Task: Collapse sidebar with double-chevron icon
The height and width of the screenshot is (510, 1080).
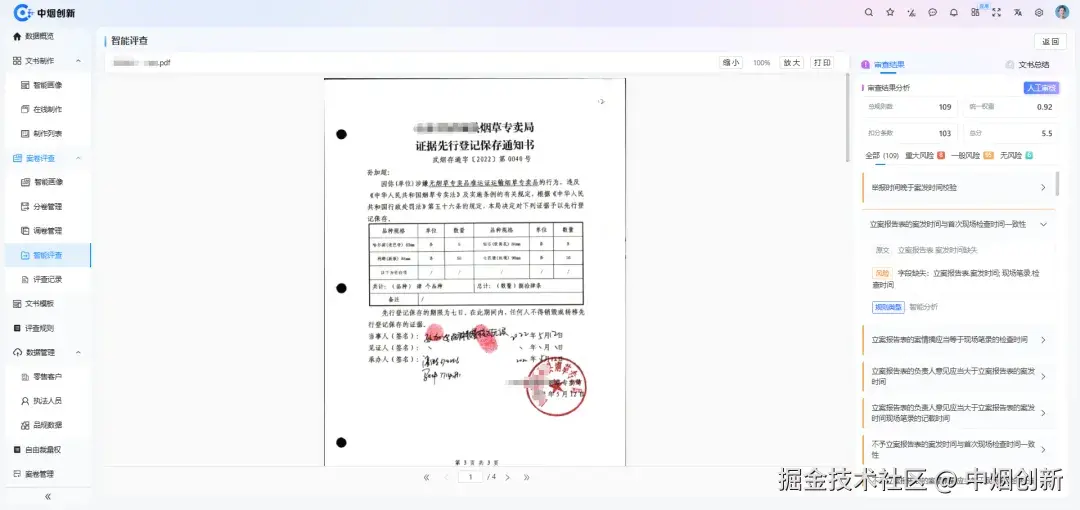Action: (48, 496)
